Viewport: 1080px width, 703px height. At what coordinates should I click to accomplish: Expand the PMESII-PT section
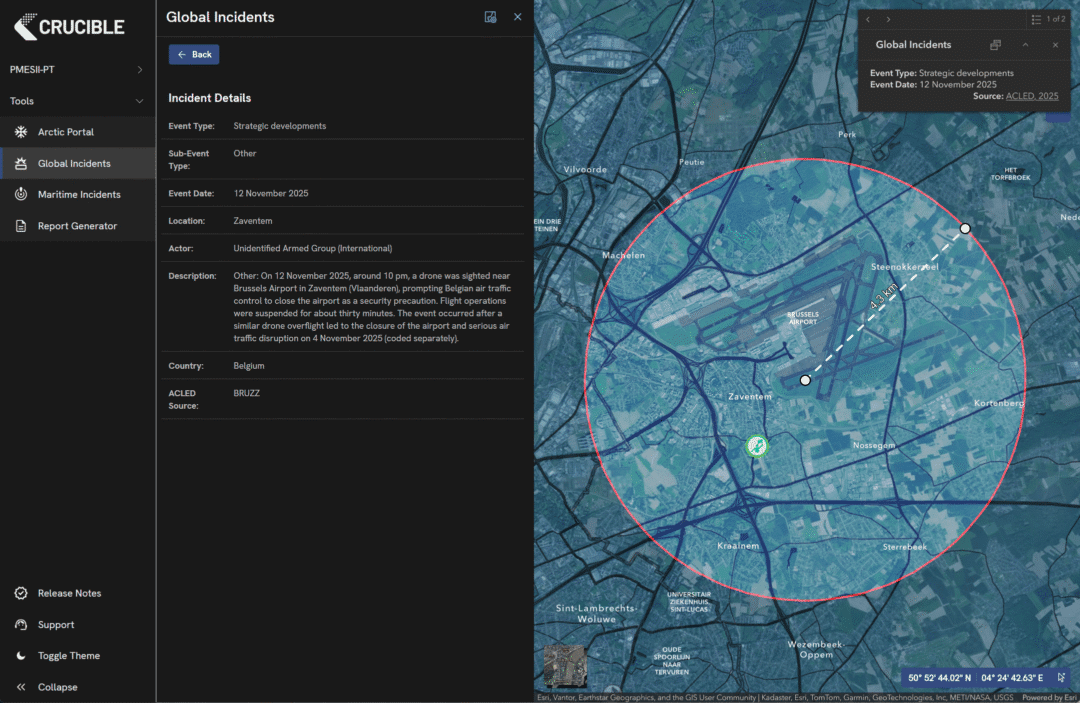(x=139, y=70)
